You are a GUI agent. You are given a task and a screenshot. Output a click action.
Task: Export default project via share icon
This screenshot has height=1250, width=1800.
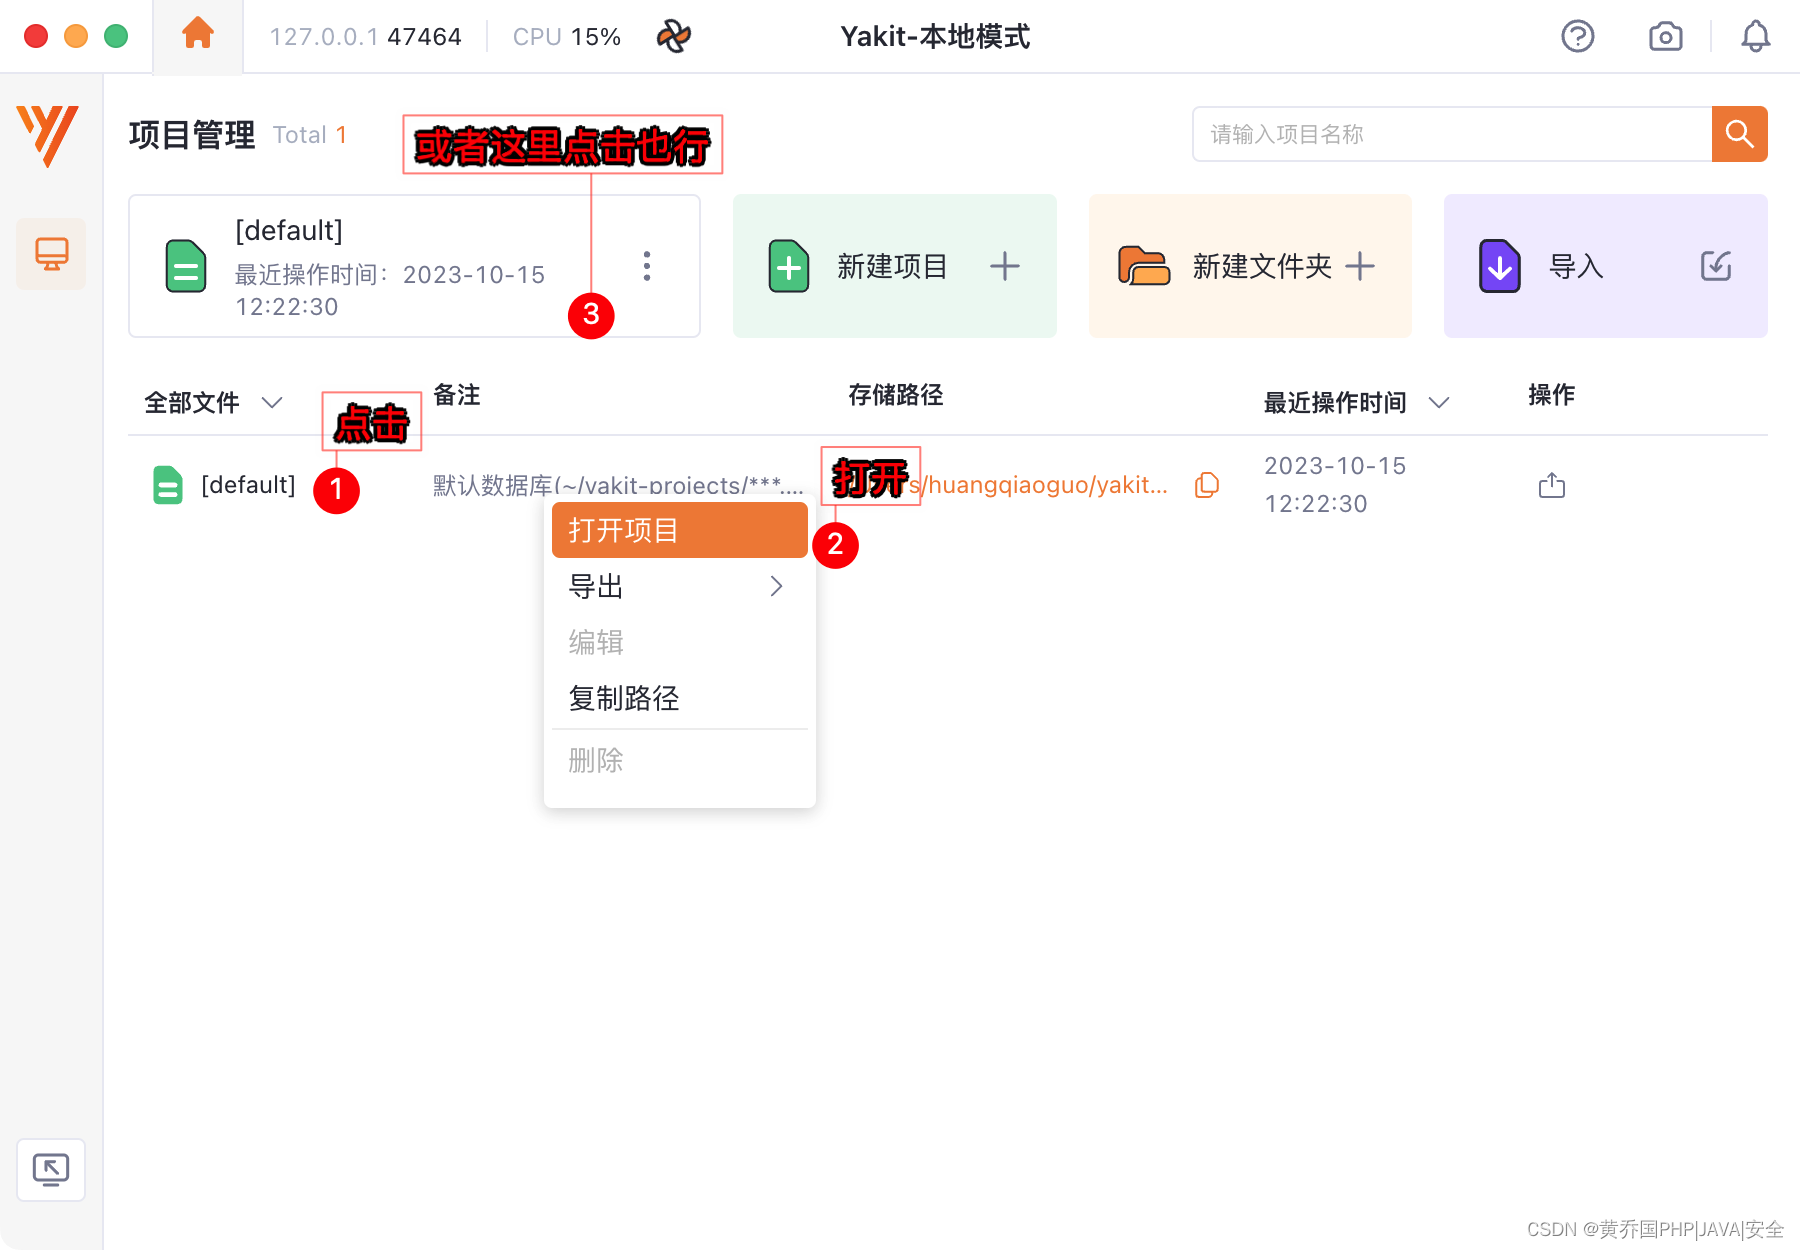1551,485
